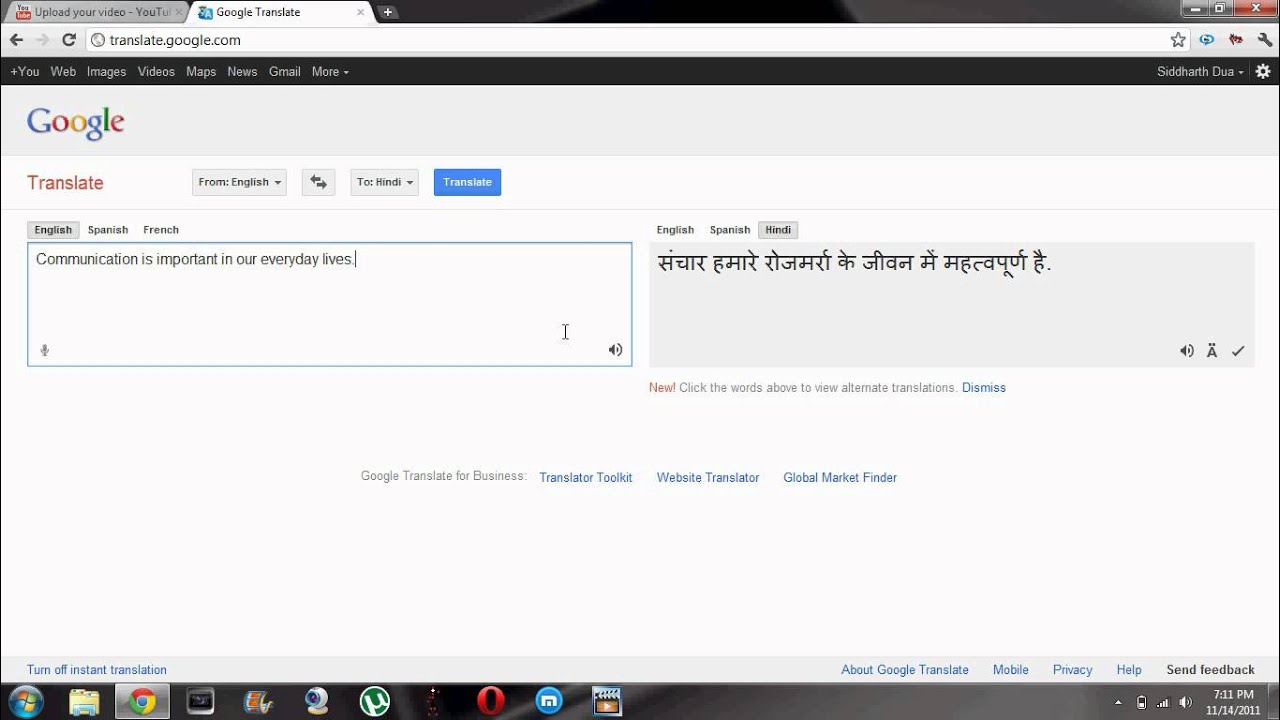The height and width of the screenshot is (720, 1280).
Task: Click the Send feedback link
Action: click(x=1210, y=670)
